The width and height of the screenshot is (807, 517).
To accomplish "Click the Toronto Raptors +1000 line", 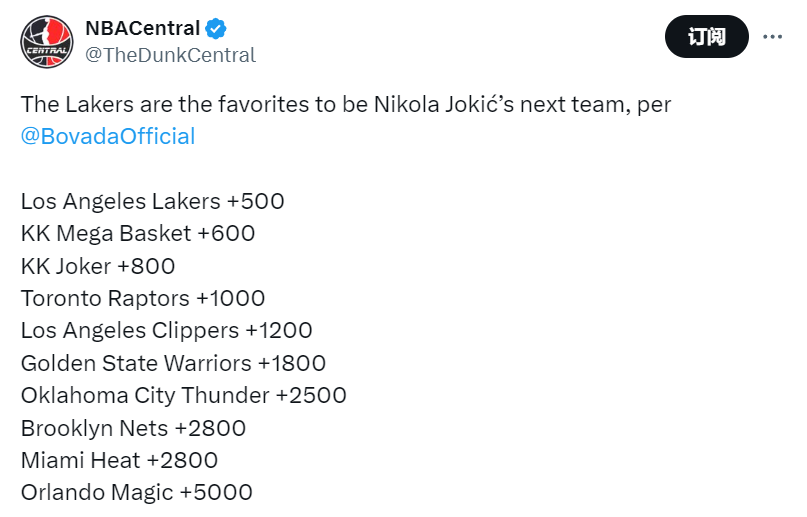I will click(143, 298).
